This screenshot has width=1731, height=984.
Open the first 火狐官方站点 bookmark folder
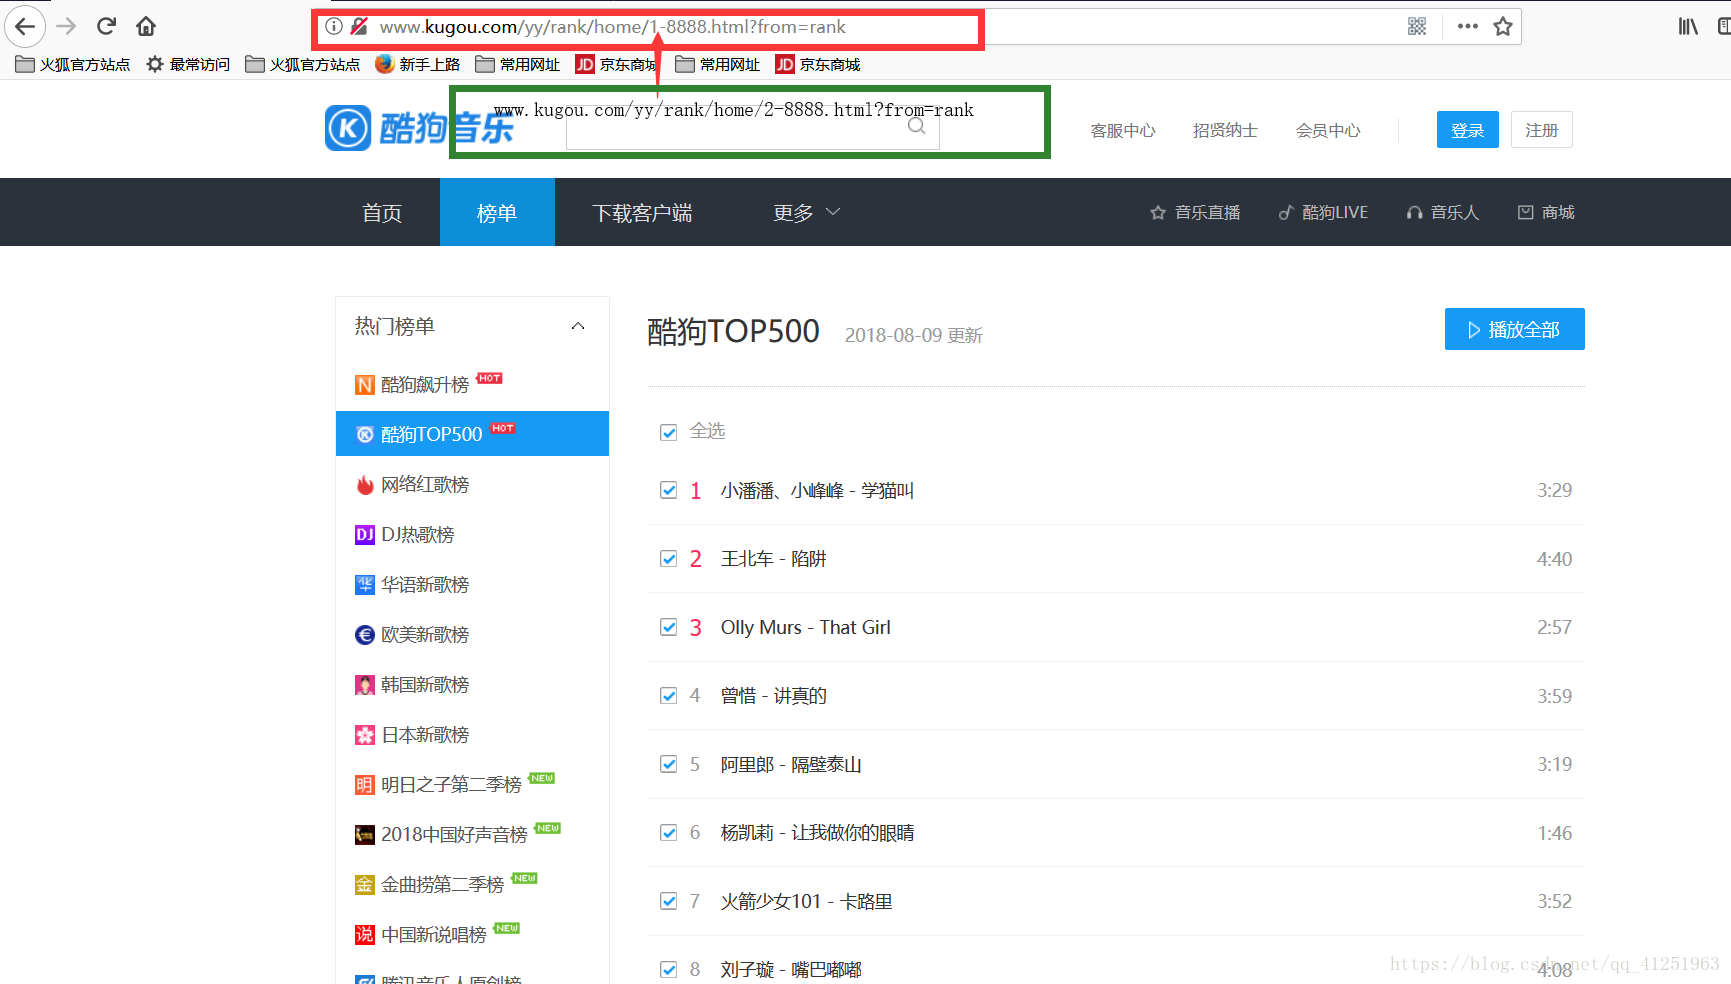(73, 64)
